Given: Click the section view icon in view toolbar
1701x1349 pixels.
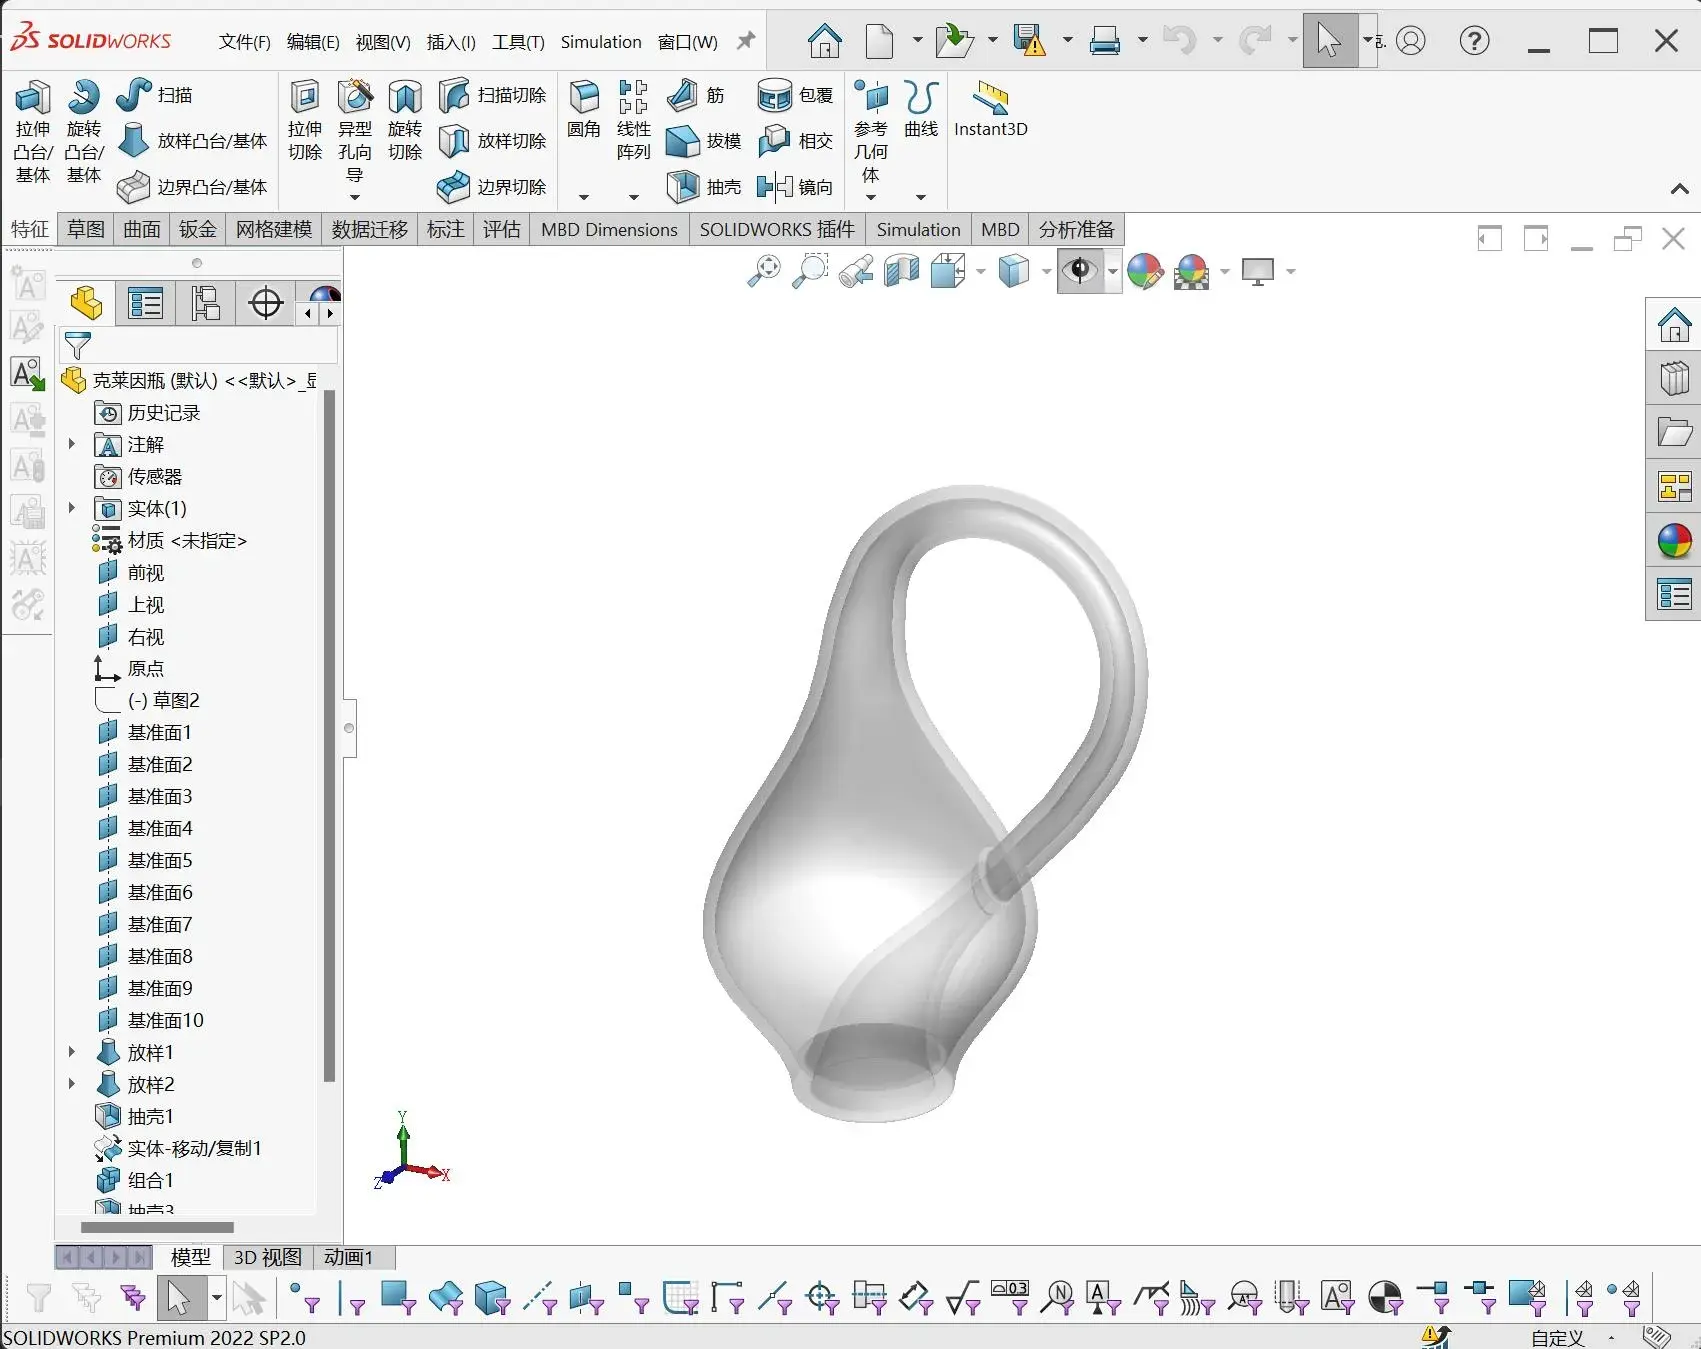Looking at the screenshot, I should pyautogui.click(x=901, y=271).
